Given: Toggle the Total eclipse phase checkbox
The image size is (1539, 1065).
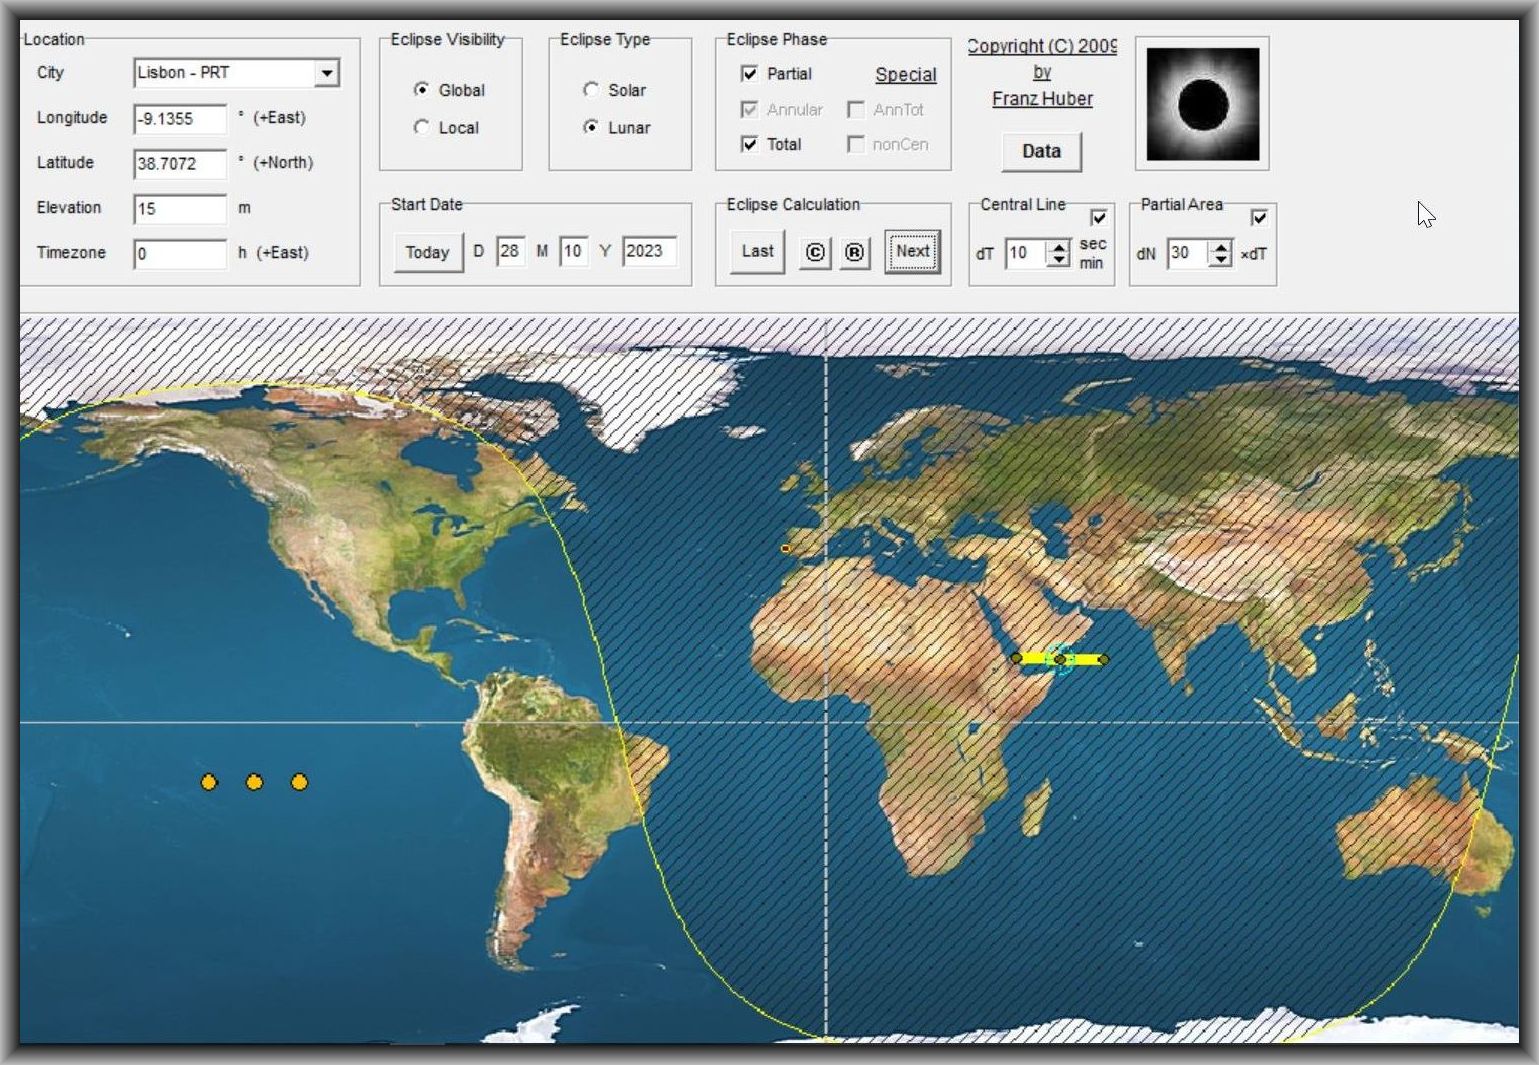Looking at the screenshot, I should (x=749, y=144).
